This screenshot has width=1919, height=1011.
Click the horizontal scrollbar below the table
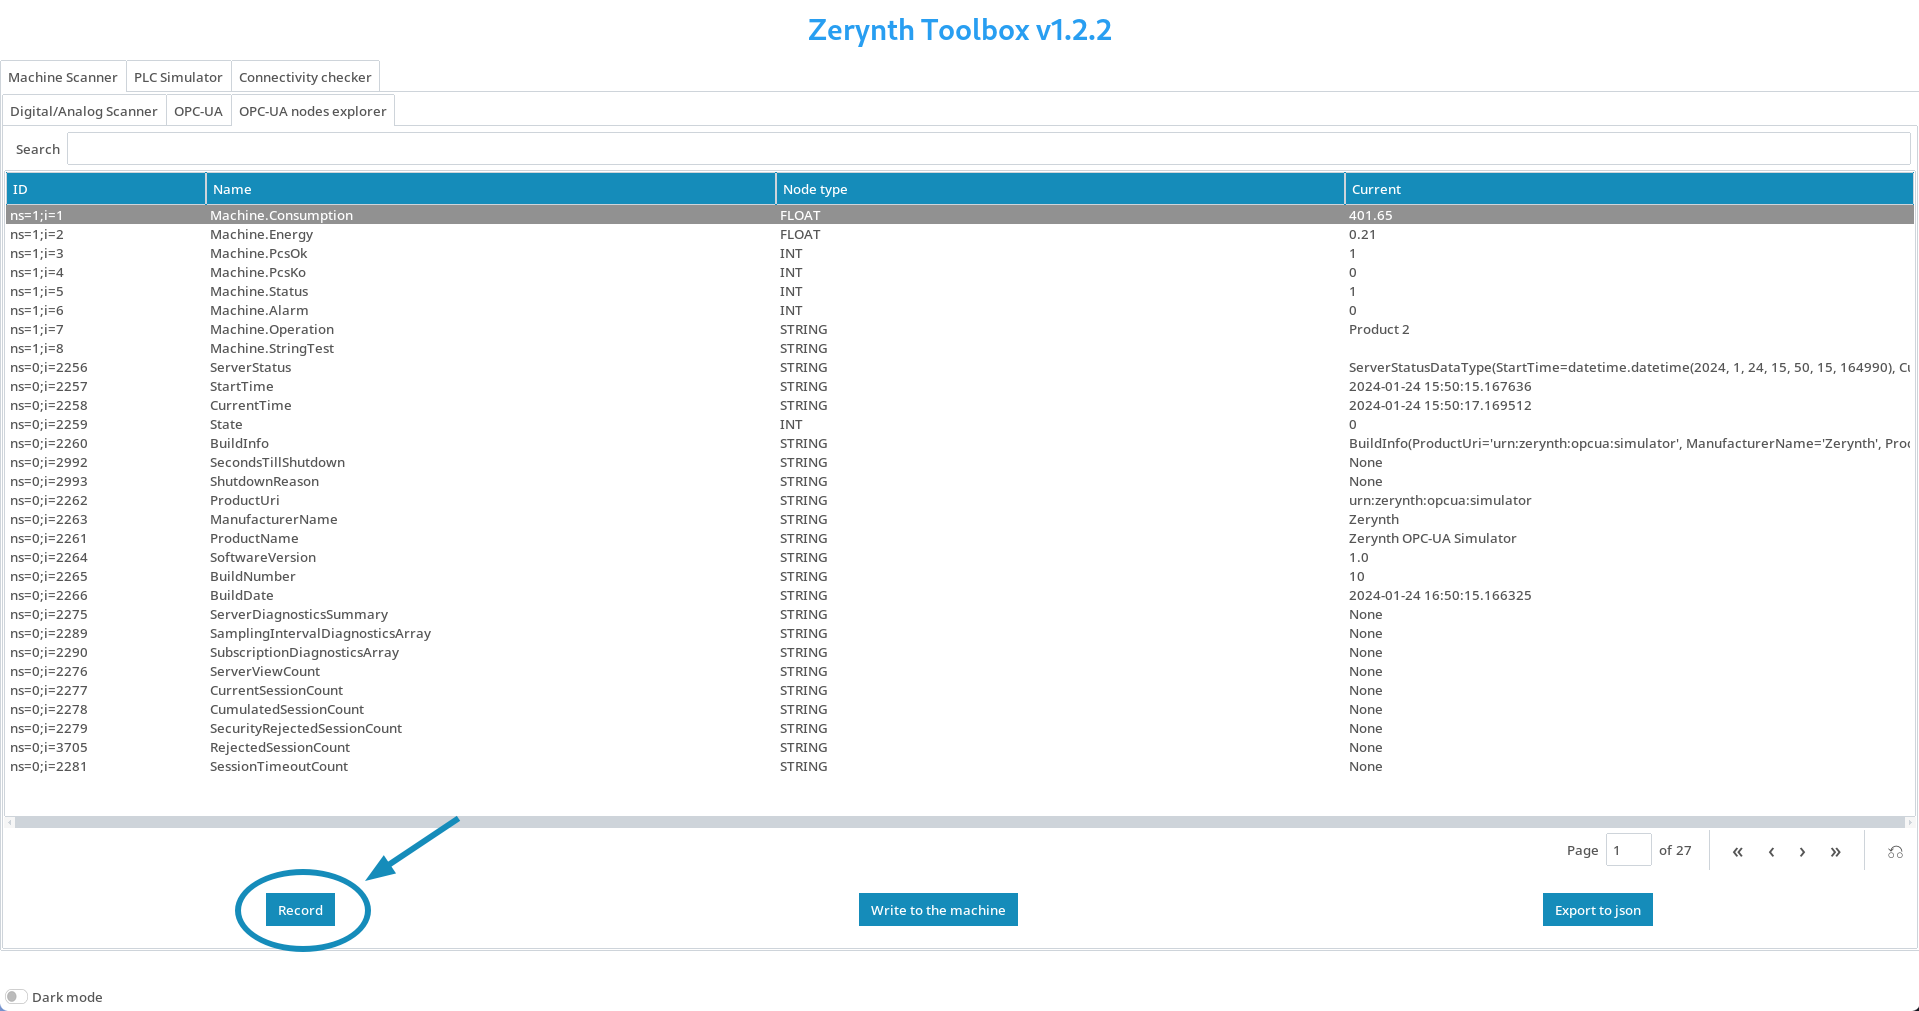click(x=960, y=823)
